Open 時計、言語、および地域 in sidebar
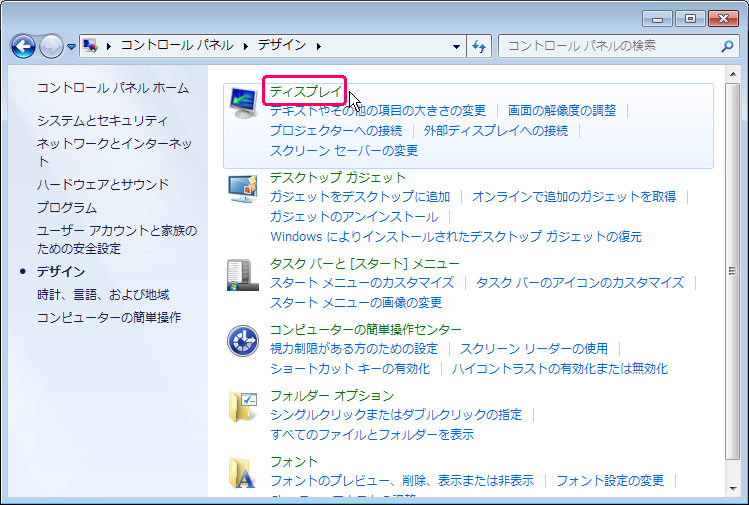Screen dimensions: 749x505 pyautogui.click(x=103, y=294)
